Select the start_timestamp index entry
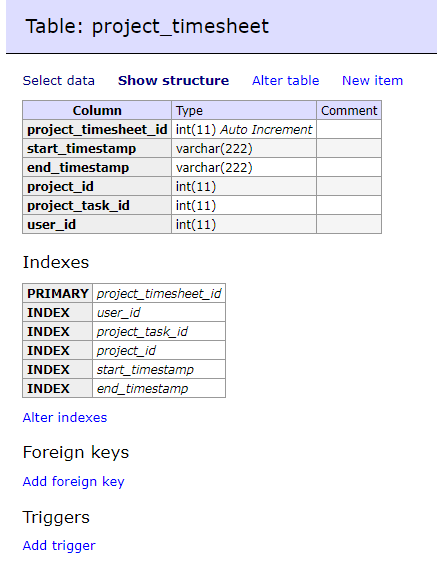Viewport: 437px width, 563px height. click(159, 369)
